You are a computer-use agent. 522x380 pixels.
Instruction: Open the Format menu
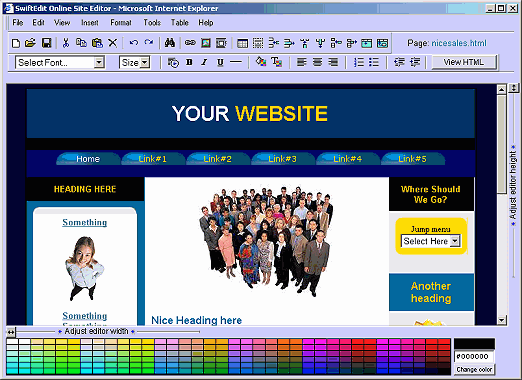click(x=121, y=23)
